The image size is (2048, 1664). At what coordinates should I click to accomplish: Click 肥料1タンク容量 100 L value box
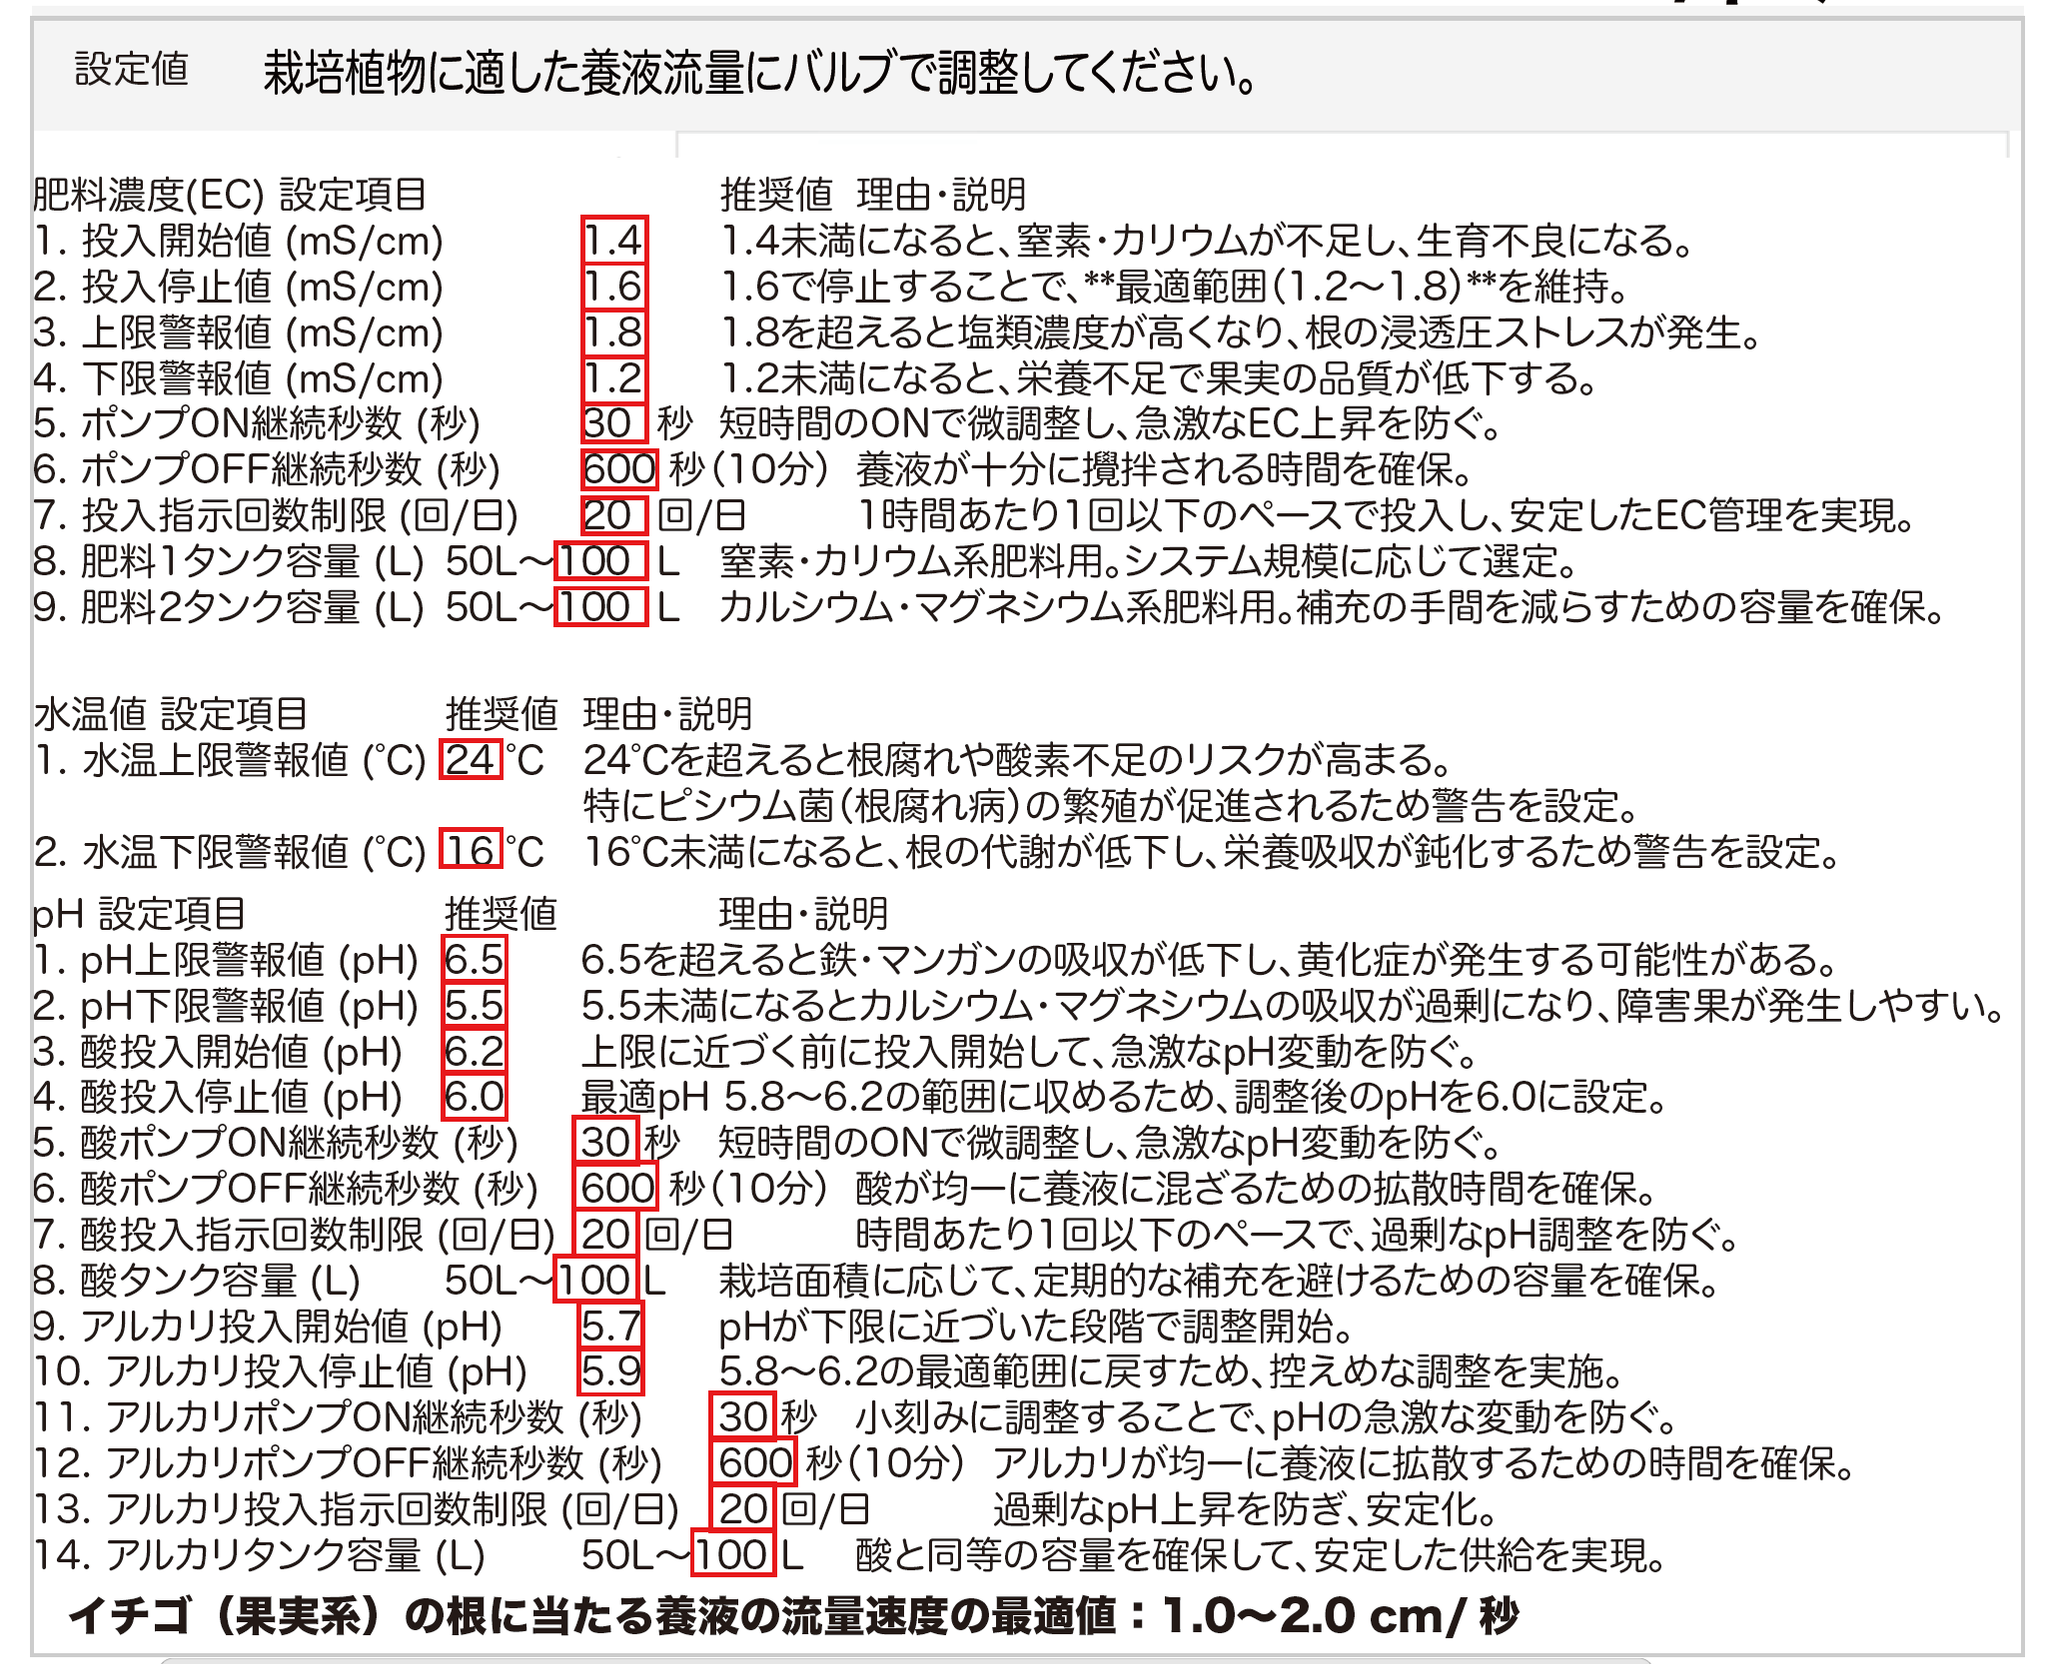point(601,561)
